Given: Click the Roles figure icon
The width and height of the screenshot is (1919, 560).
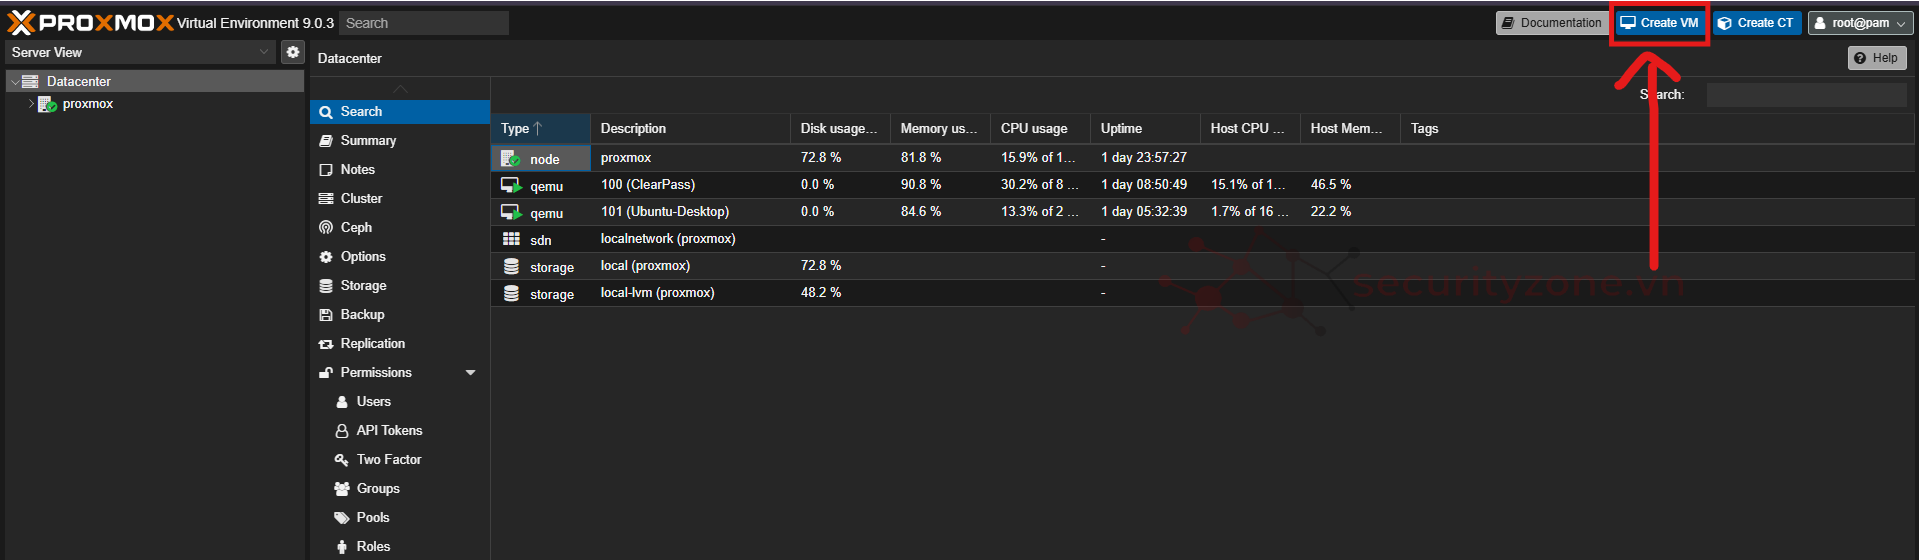Looking at the screenshot, I should (342, 547).
